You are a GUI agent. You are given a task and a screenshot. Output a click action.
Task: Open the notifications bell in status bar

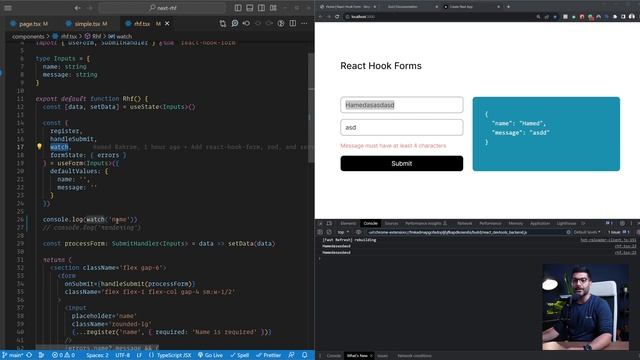coord(304,355)
